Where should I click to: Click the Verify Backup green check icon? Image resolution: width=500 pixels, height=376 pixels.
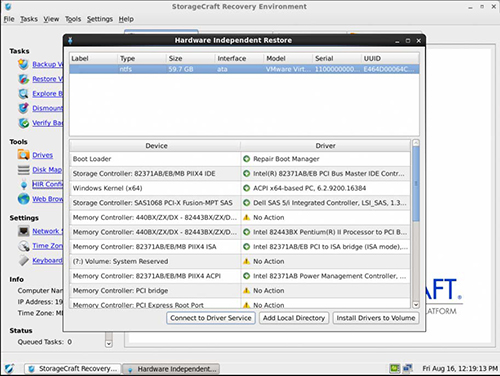(23, 123)
